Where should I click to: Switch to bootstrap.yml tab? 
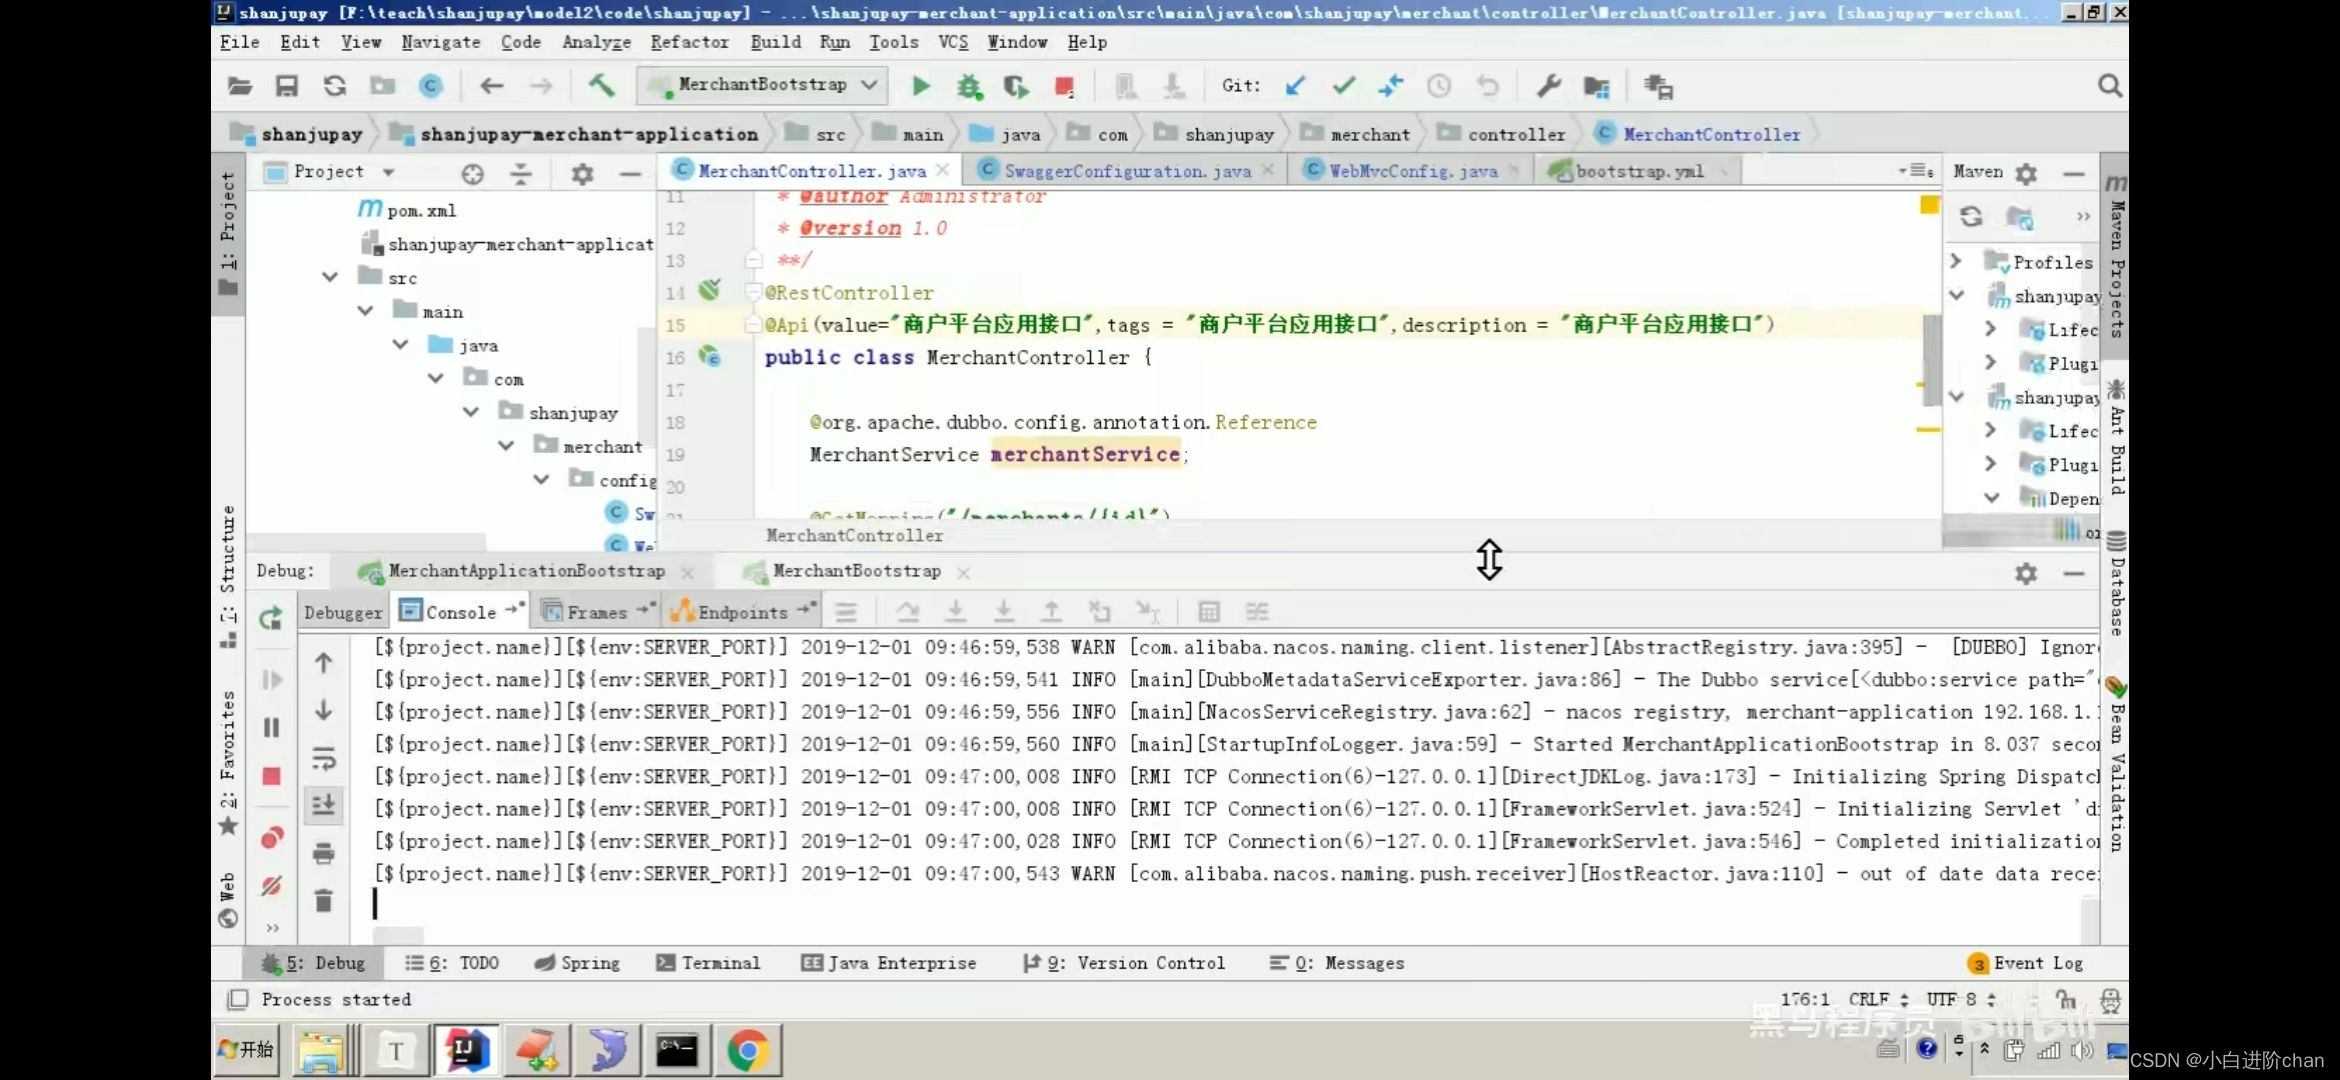point(1639,171)
